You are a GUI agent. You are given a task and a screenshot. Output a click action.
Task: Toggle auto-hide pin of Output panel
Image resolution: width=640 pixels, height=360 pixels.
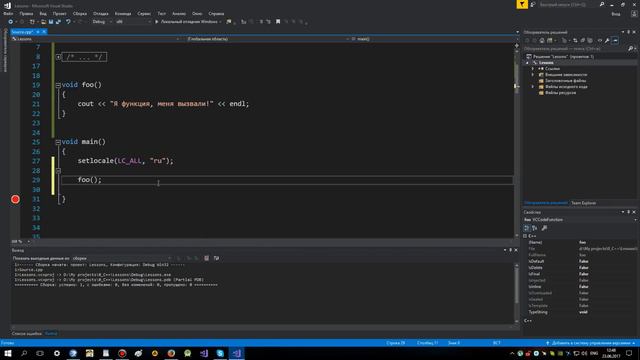[510, 250]
